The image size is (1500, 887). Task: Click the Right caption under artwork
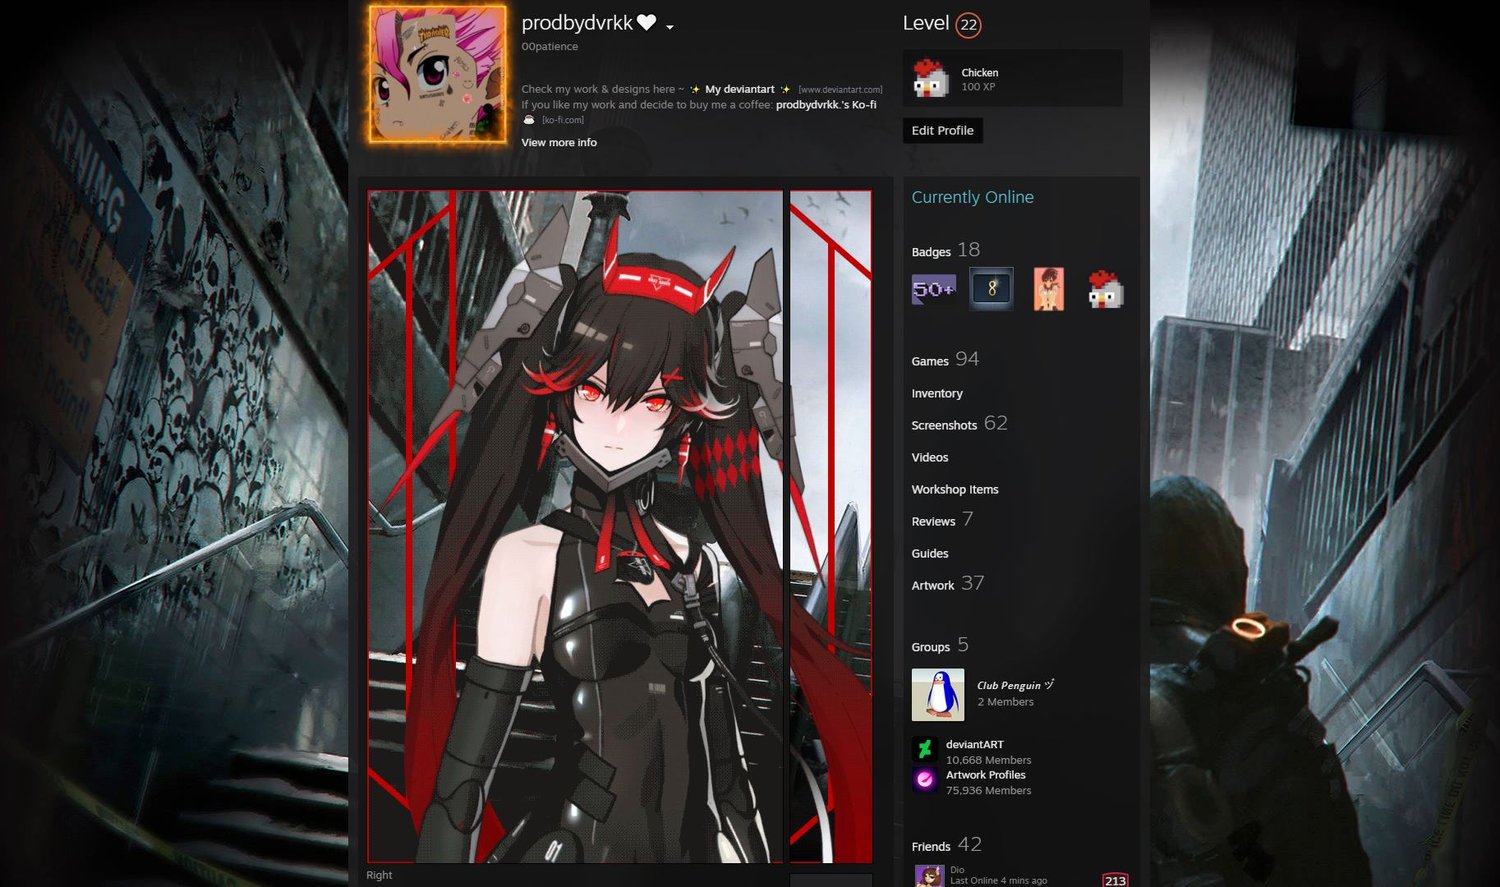point(379,876)
